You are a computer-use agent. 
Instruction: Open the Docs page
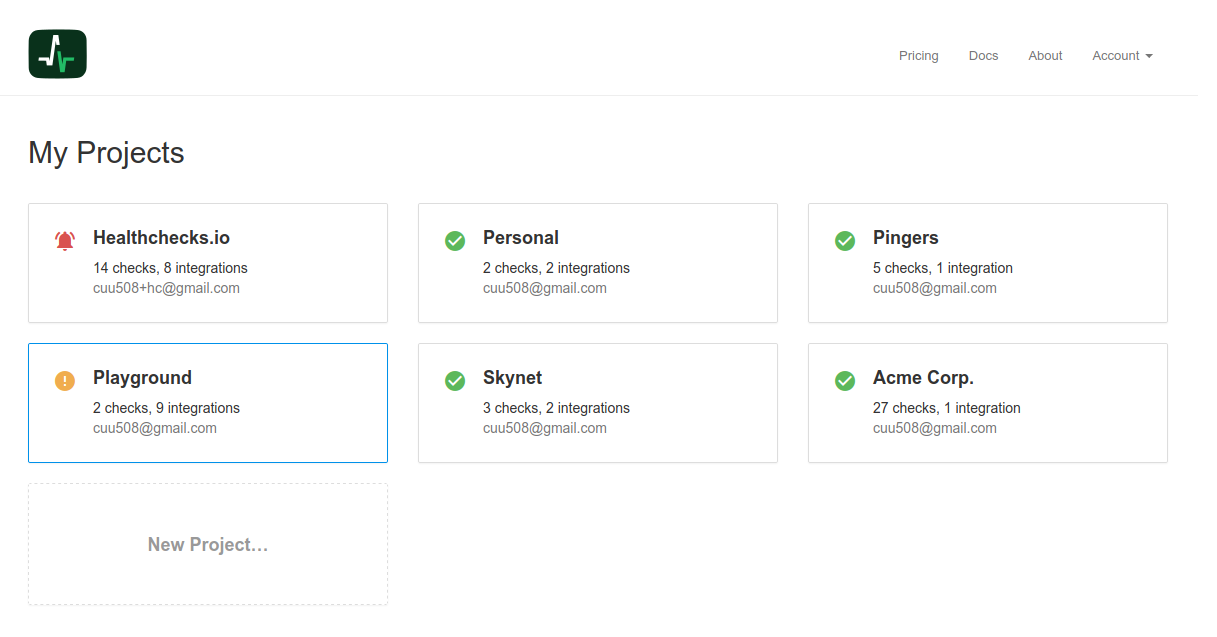point(983,55)
